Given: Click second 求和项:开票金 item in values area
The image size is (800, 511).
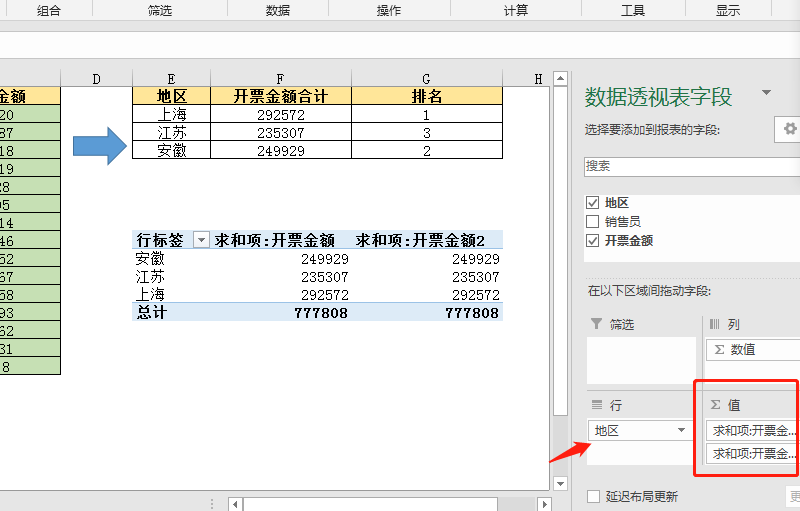Looking at the screenshot, I should pyautogui.click(x=753, y=453).
